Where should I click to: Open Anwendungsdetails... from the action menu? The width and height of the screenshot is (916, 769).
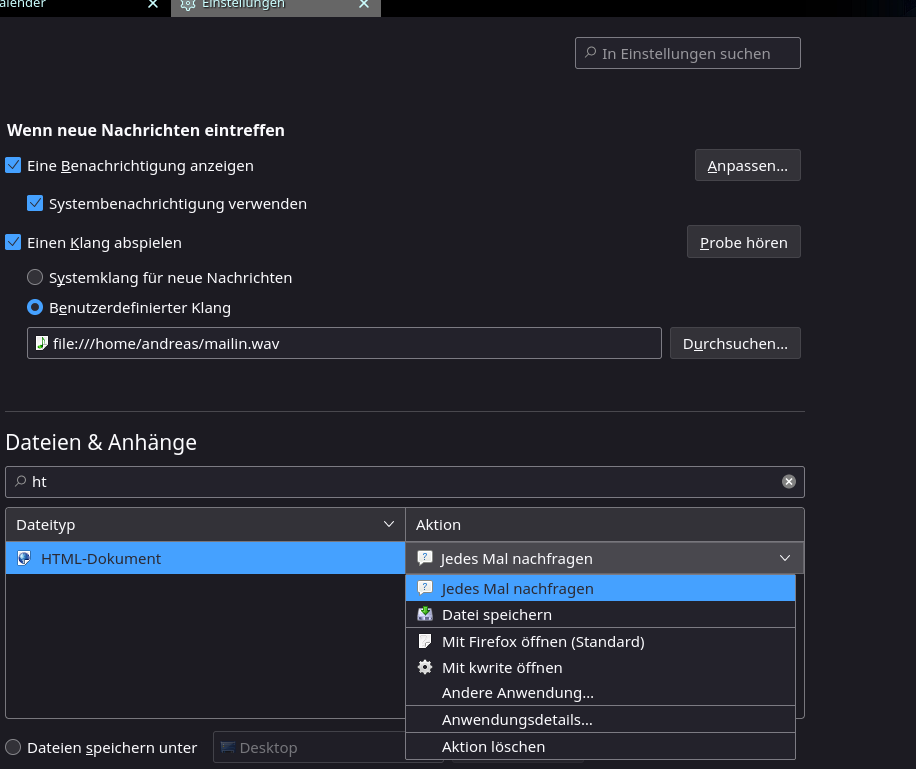517,719
